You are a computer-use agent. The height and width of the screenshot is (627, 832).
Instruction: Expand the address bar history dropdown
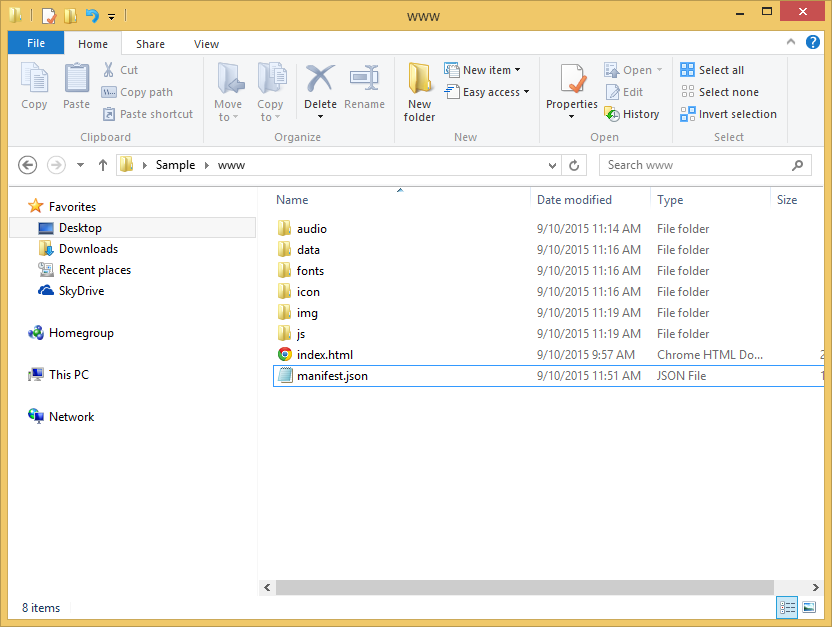tap(552, 166)
